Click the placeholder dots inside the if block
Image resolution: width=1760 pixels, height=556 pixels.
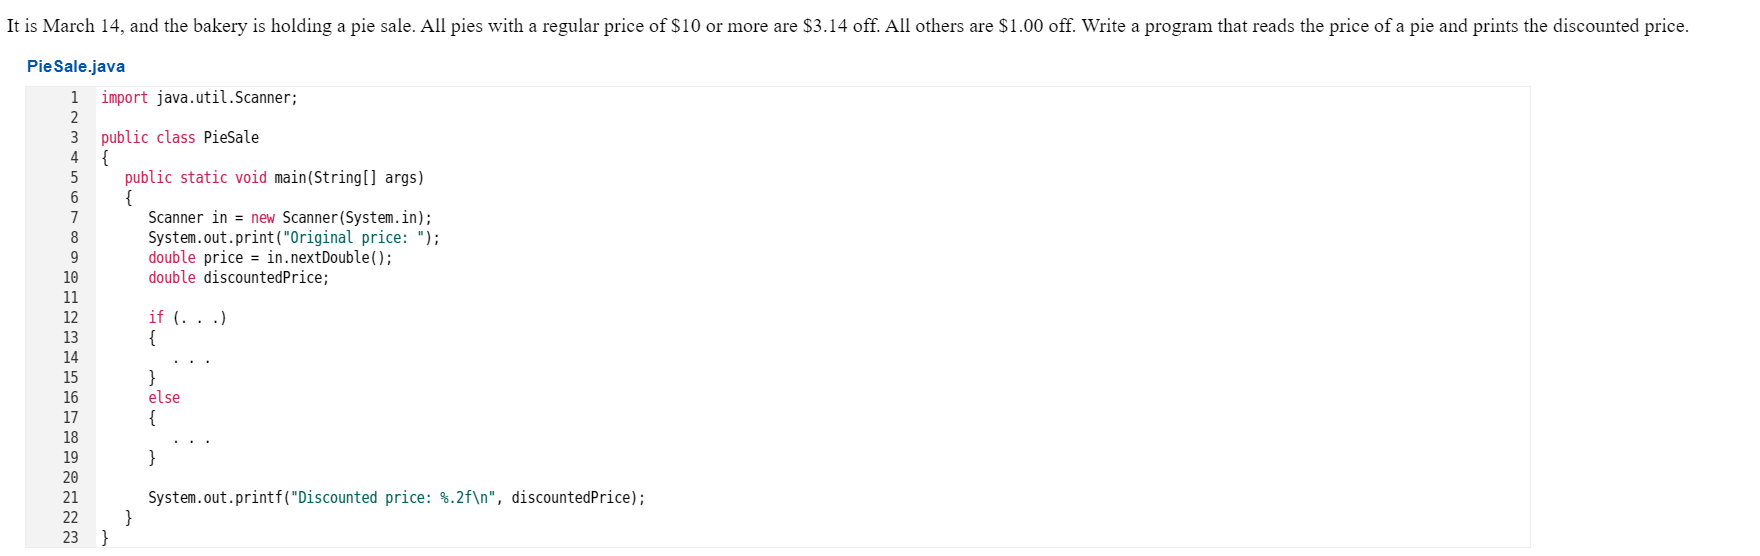tap(191, 360)
